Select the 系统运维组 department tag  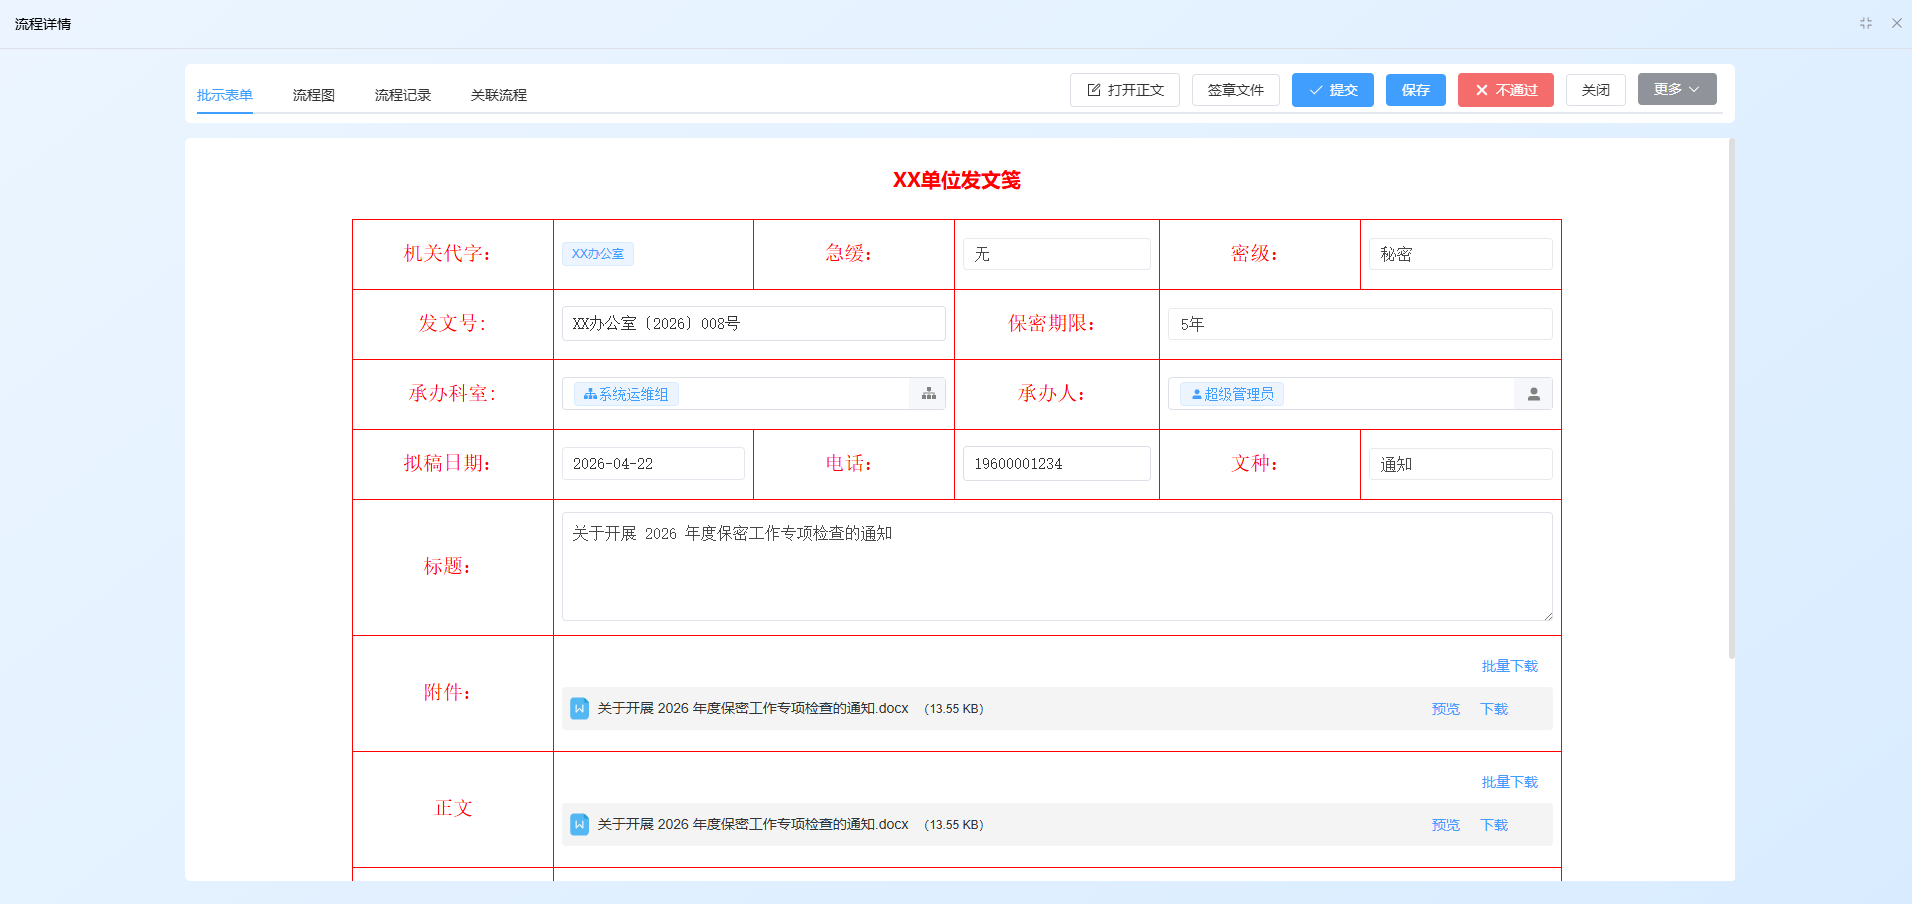(x=626, y=394)
